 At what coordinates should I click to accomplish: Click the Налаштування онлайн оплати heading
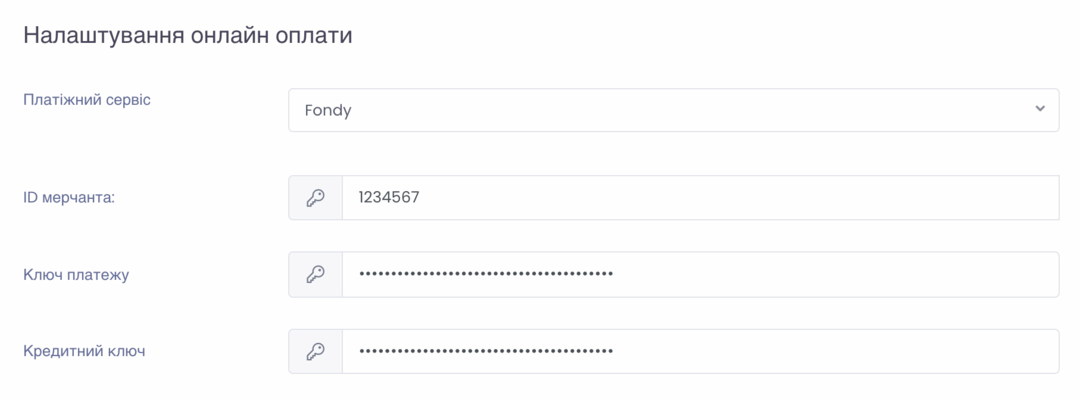188,35
